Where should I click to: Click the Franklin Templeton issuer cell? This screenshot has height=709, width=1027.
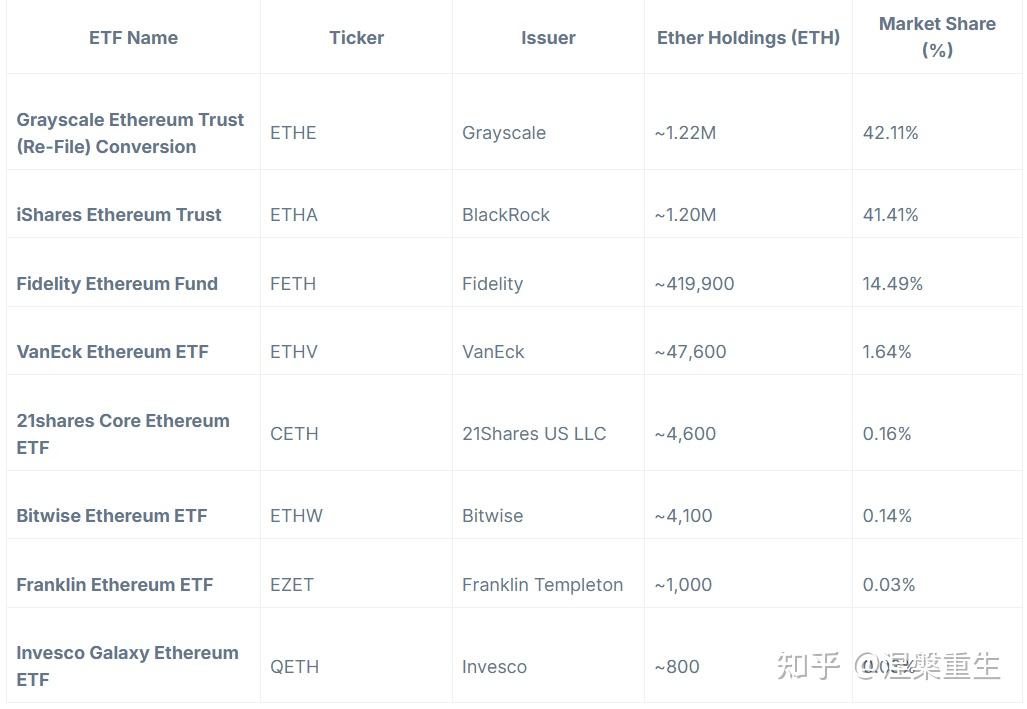pyautogui.click(x=542, y=585)
